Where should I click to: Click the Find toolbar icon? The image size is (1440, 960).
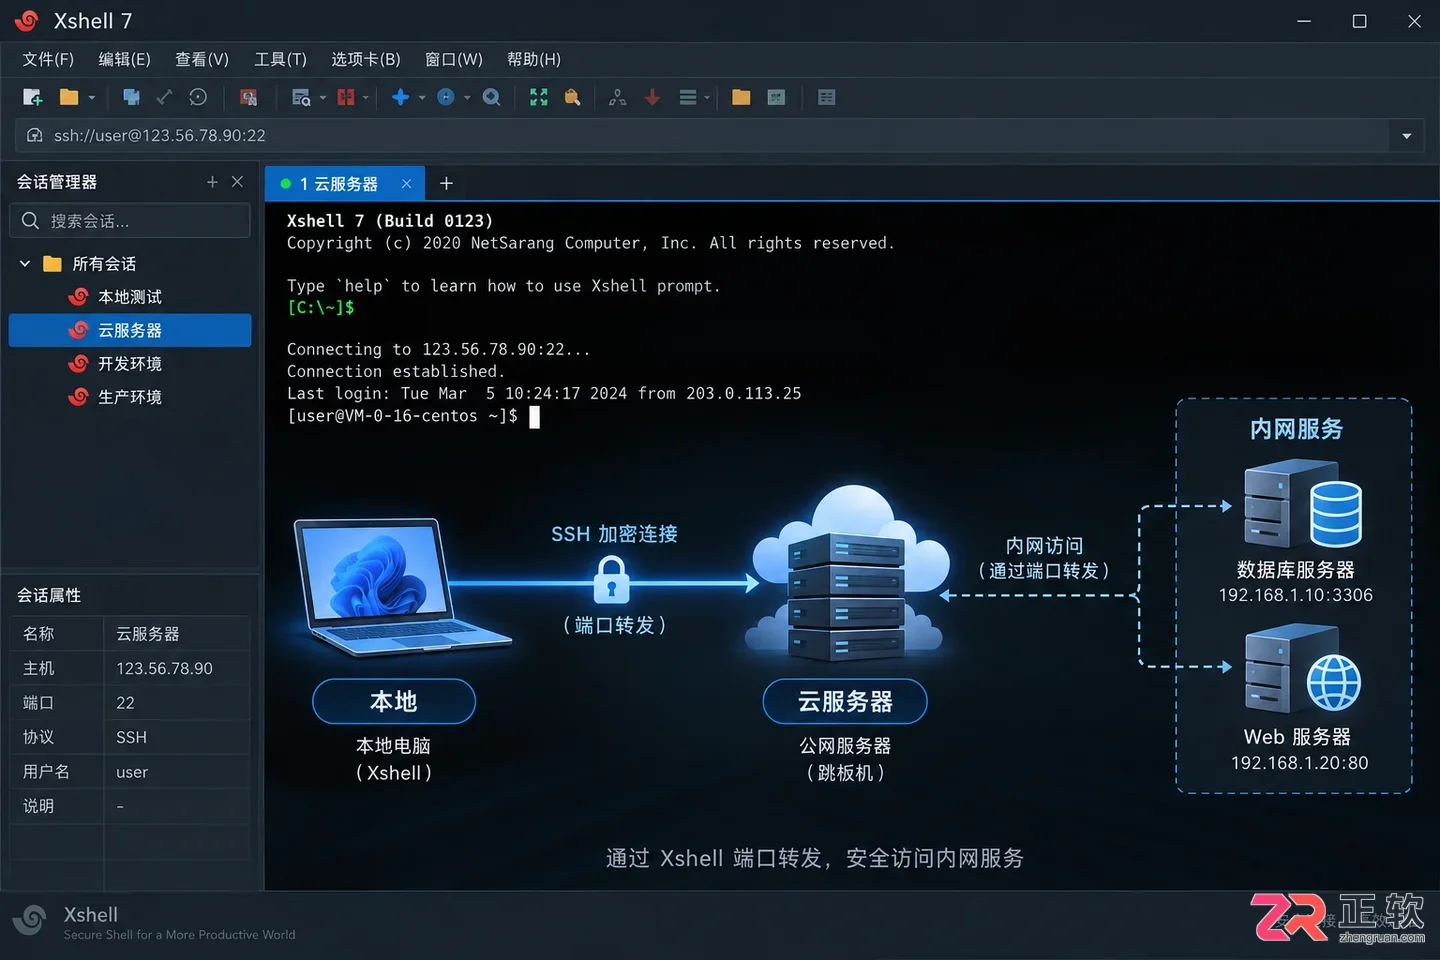pos(300,97)
